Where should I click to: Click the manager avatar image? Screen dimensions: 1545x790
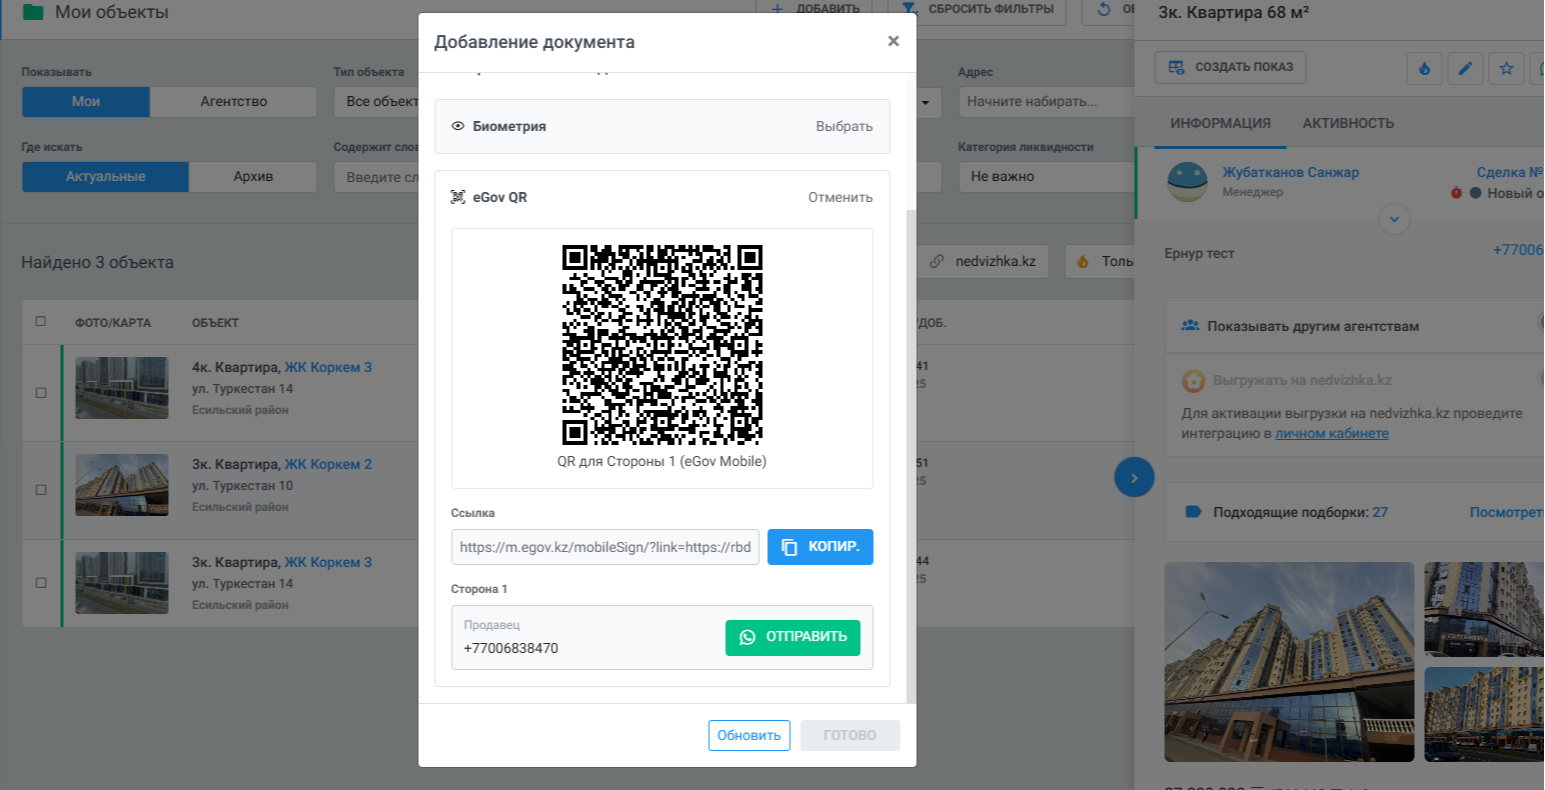(1187, 182)
